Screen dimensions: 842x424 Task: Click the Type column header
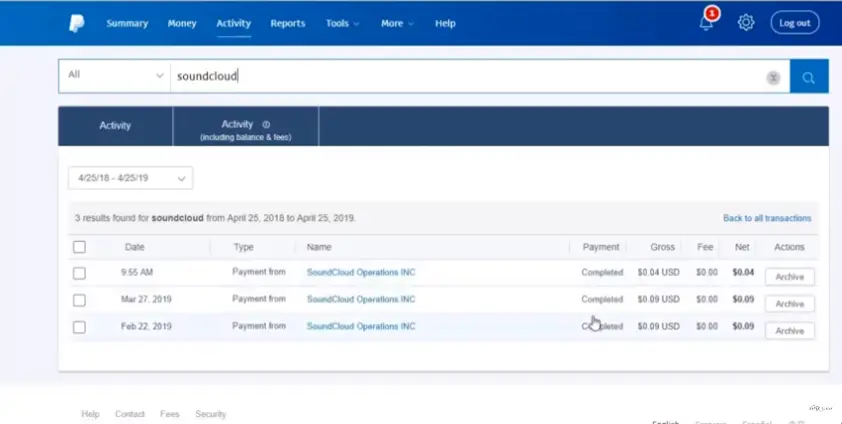(243, 247)
